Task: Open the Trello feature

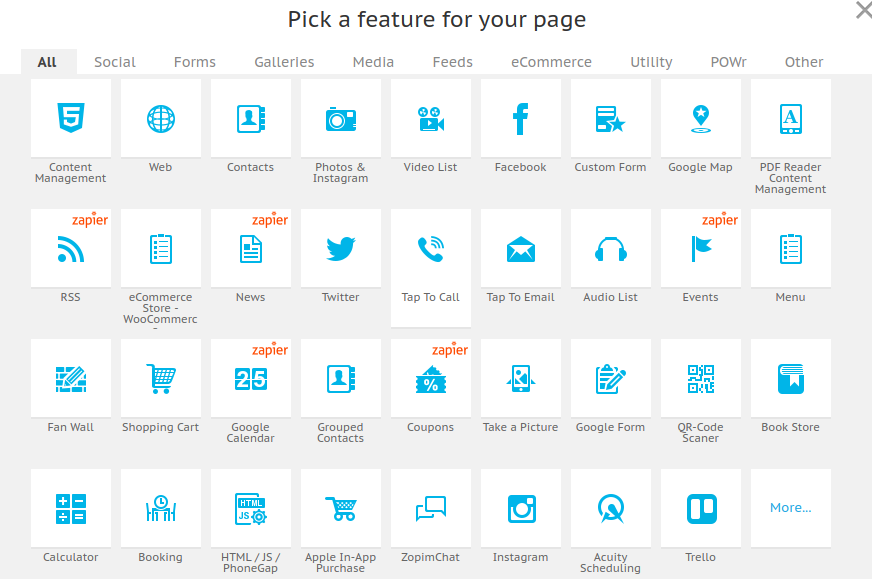Action: coord(700,507)
